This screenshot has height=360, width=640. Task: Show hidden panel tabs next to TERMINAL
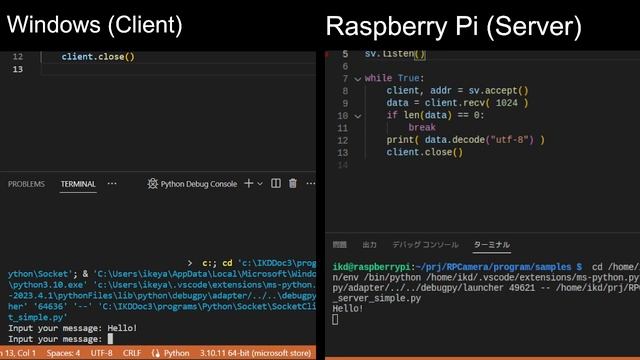point(112,184)
